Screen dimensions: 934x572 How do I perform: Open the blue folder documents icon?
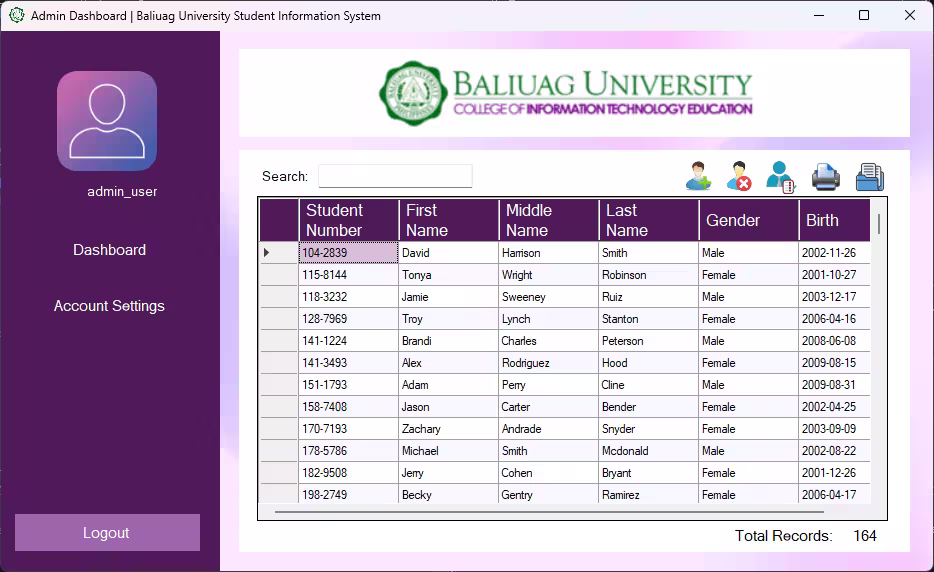tap(870, 177)
